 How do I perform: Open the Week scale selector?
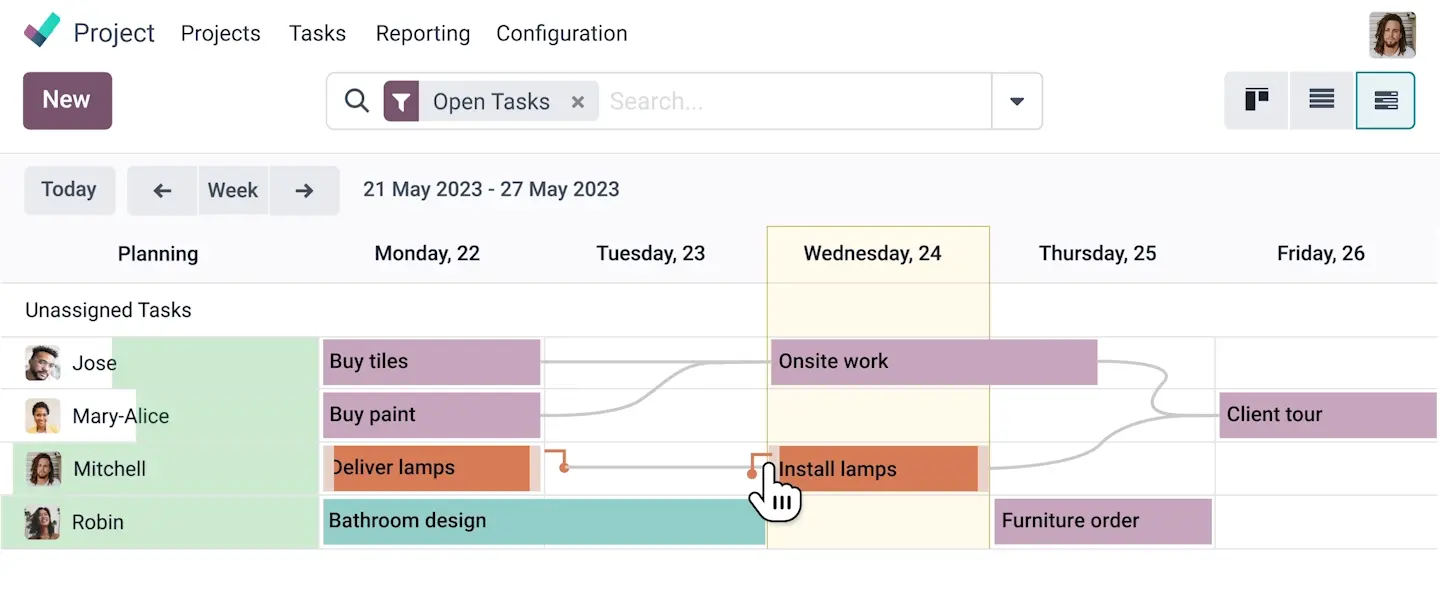click(x=233, y=190)
